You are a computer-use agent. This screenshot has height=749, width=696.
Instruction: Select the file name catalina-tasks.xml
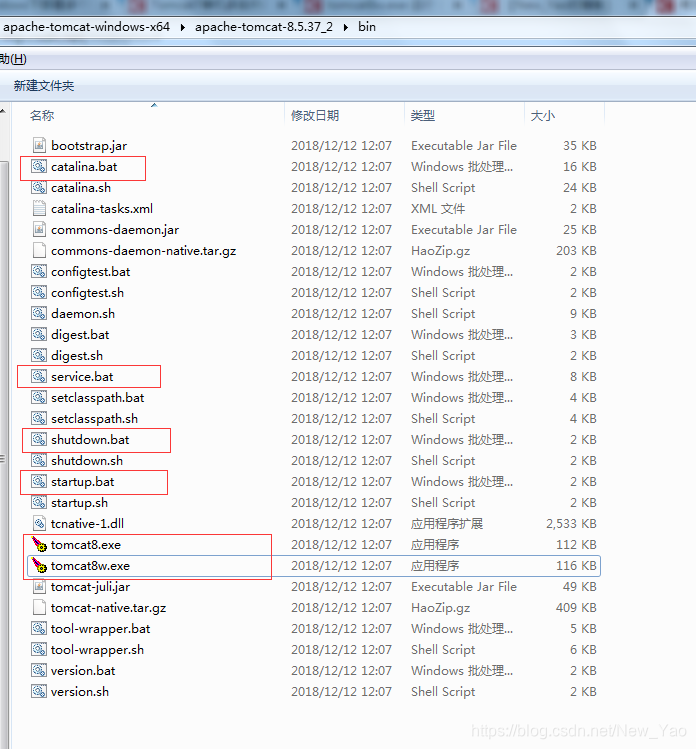[102, 209]
